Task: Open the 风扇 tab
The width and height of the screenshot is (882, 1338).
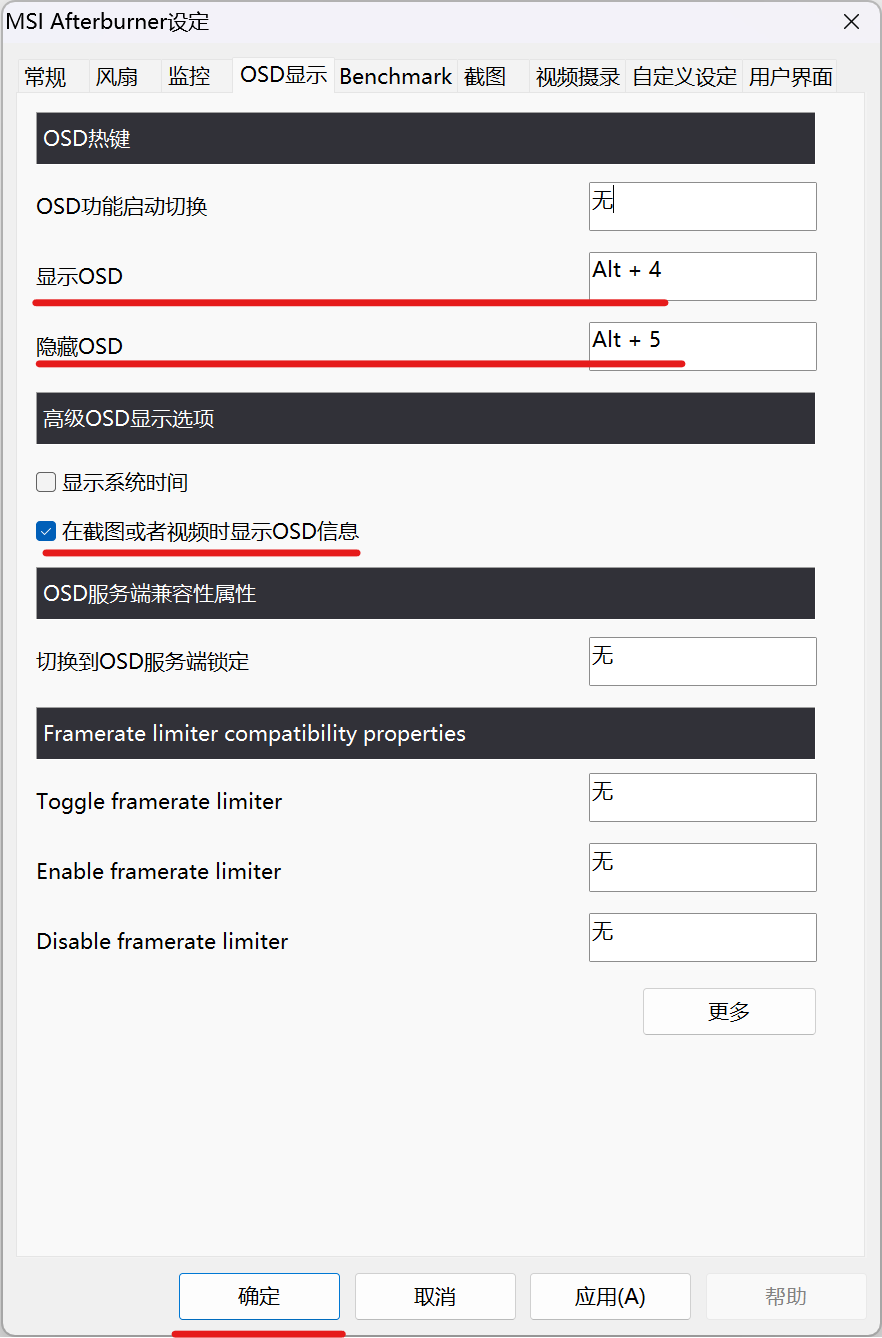Action: click(116, 77)
